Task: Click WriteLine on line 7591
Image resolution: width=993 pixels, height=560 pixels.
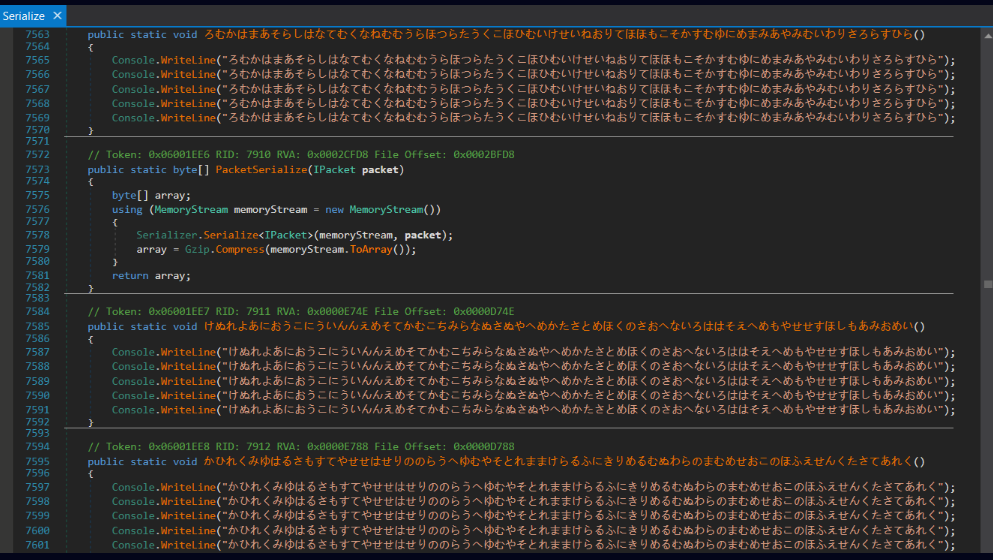Action: pyautogui.click(x=188, y=410)
